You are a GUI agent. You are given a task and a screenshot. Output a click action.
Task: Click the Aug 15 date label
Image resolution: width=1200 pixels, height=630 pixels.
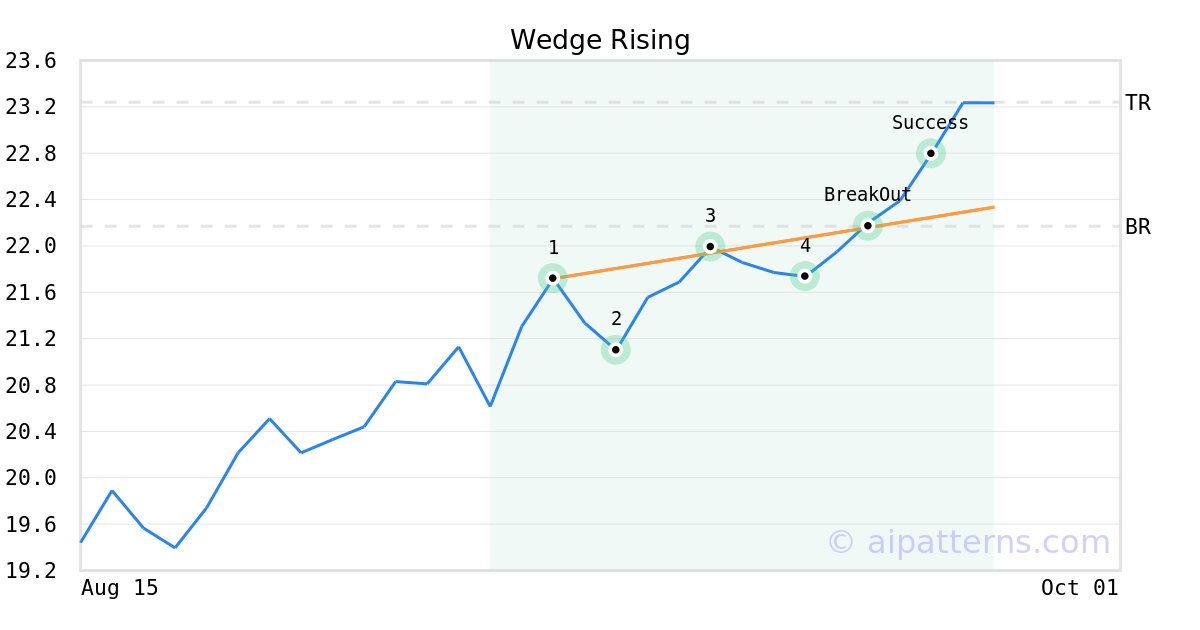coord(120,588)
